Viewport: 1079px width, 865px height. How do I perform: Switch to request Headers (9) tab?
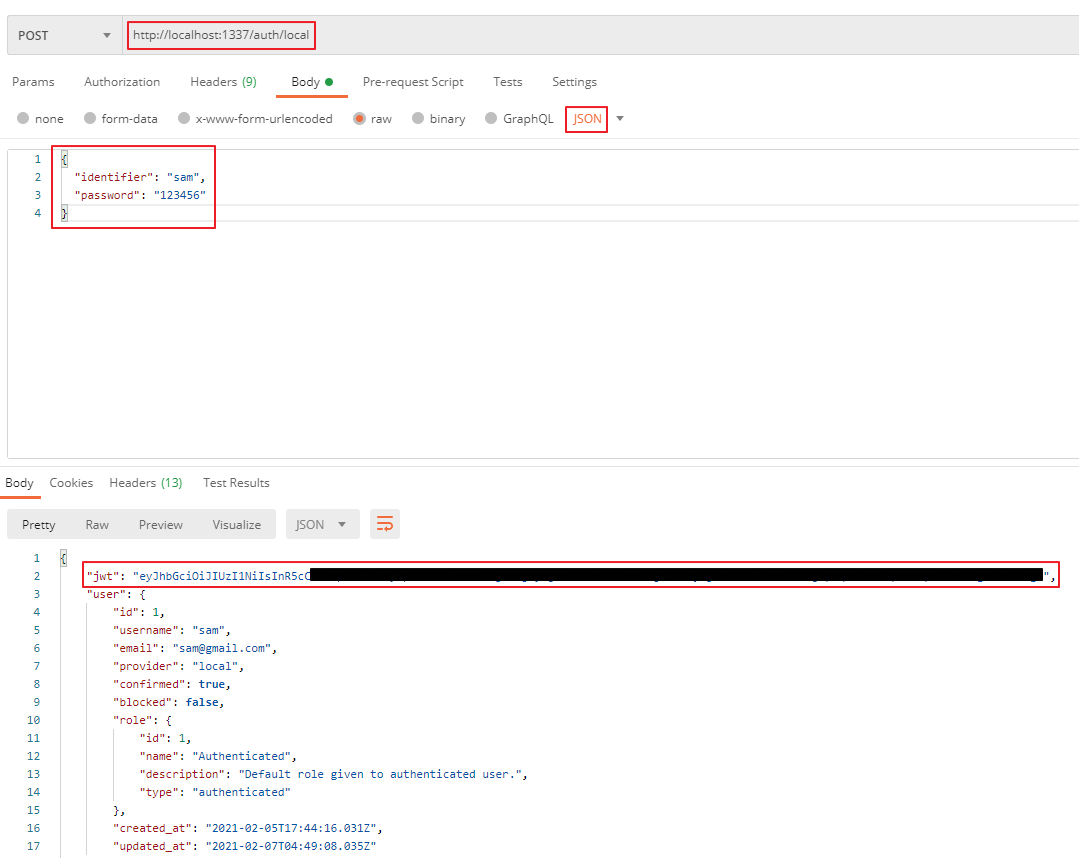pos(223,82)
